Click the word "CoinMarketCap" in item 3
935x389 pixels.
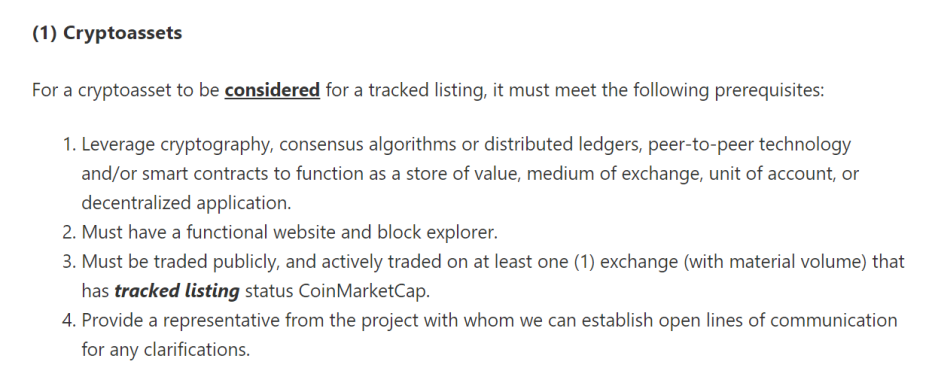pos(363,291)
